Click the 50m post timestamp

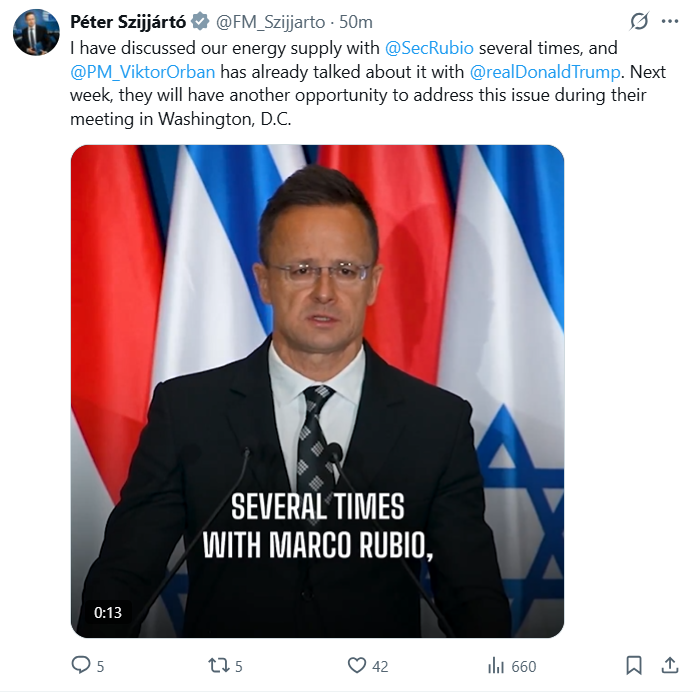click(356, 22)
